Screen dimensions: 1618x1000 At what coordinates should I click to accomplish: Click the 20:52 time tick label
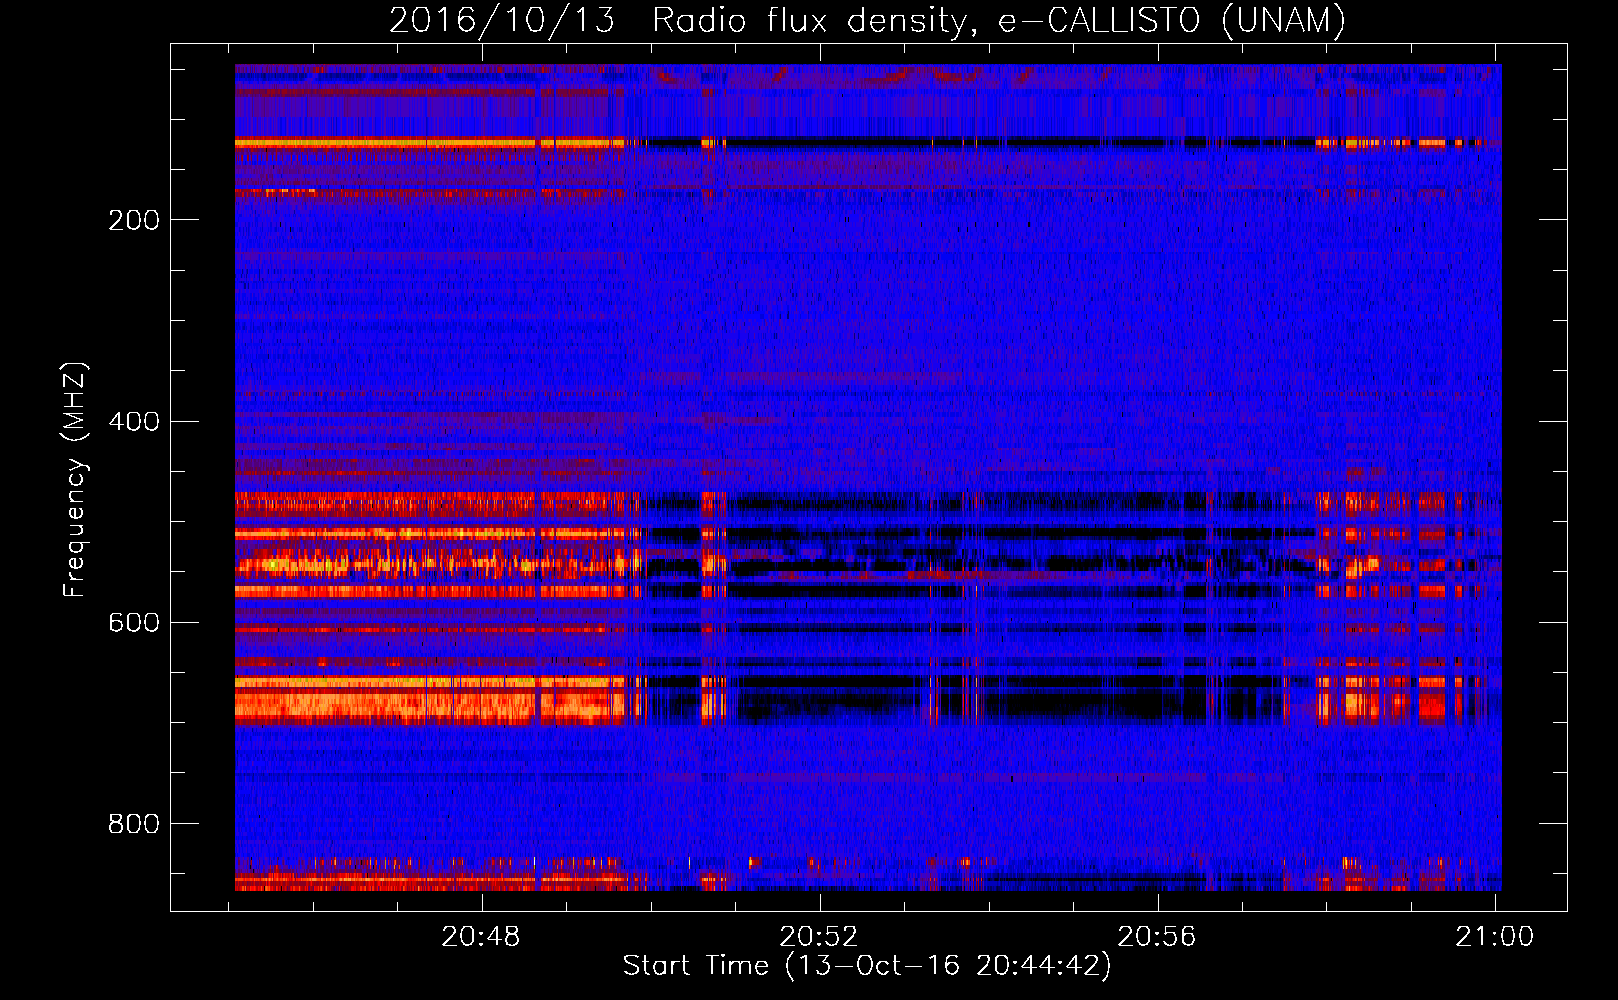[x=819, y=937]
